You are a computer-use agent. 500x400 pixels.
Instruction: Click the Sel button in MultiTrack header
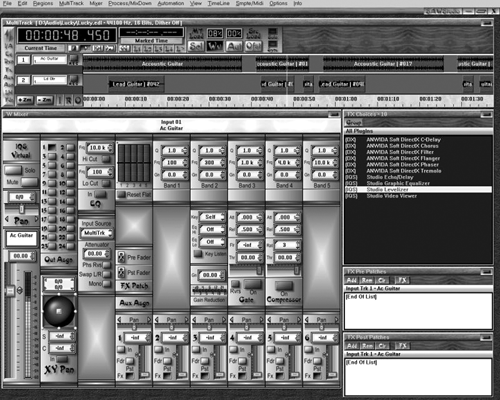(x=196, y=46)
